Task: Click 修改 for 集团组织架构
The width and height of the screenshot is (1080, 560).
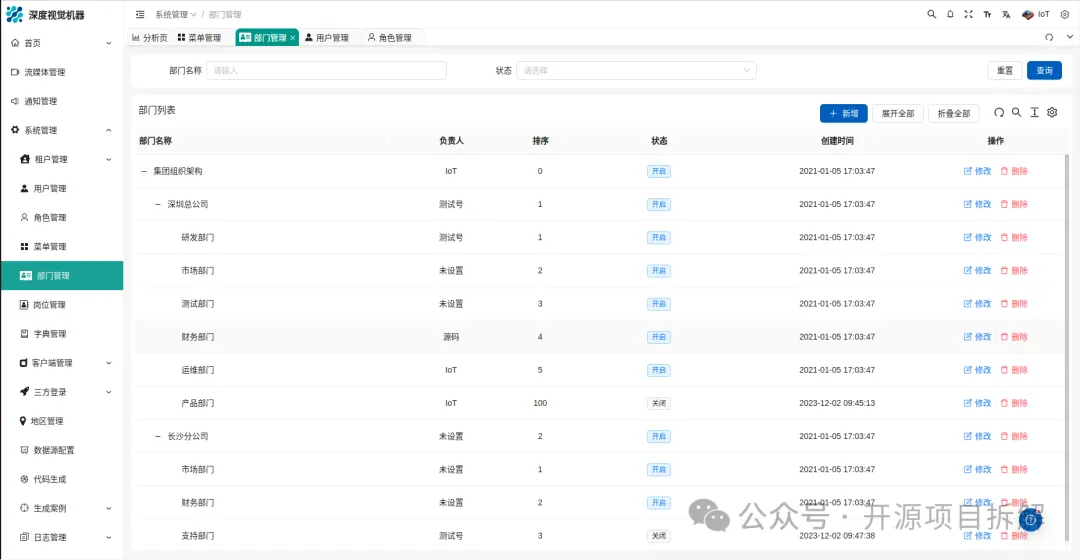Action: tap(977, 171)
